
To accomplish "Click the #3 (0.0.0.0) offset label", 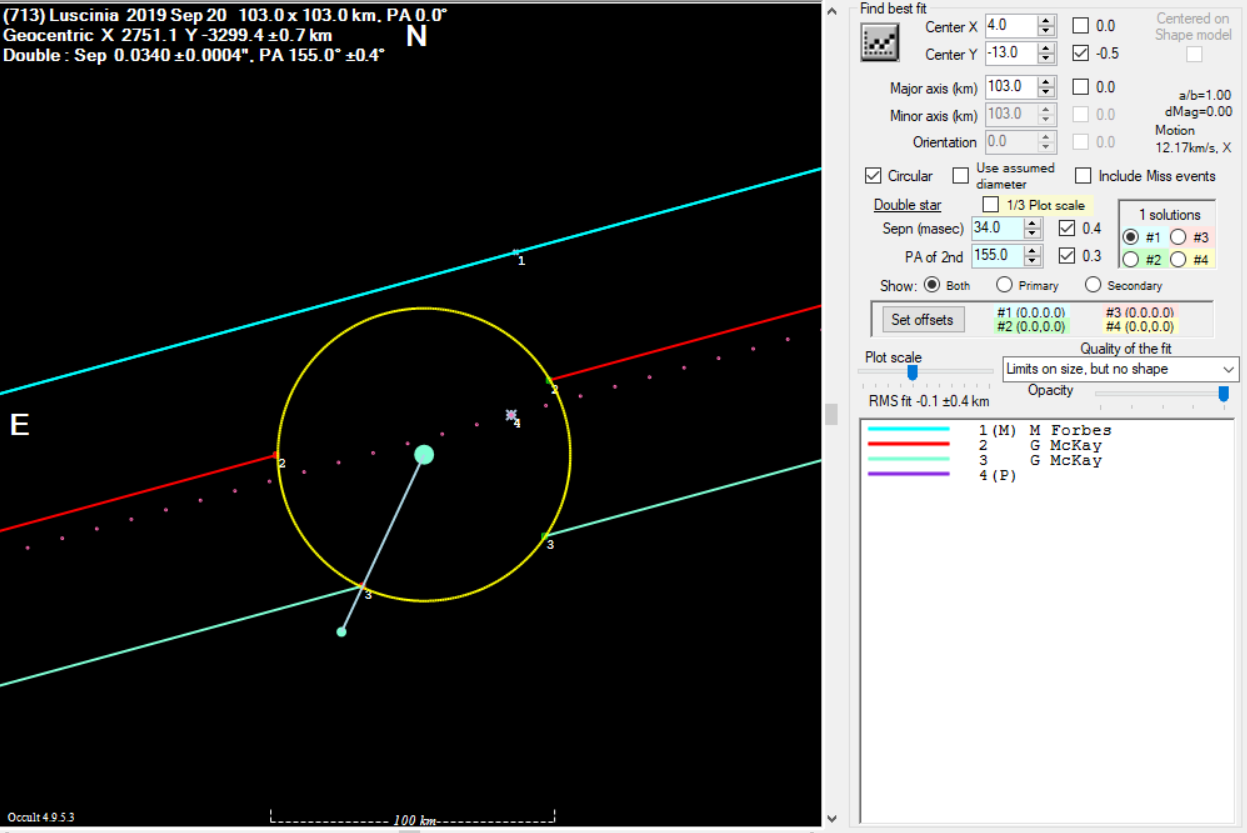I will pos(1139,313).
